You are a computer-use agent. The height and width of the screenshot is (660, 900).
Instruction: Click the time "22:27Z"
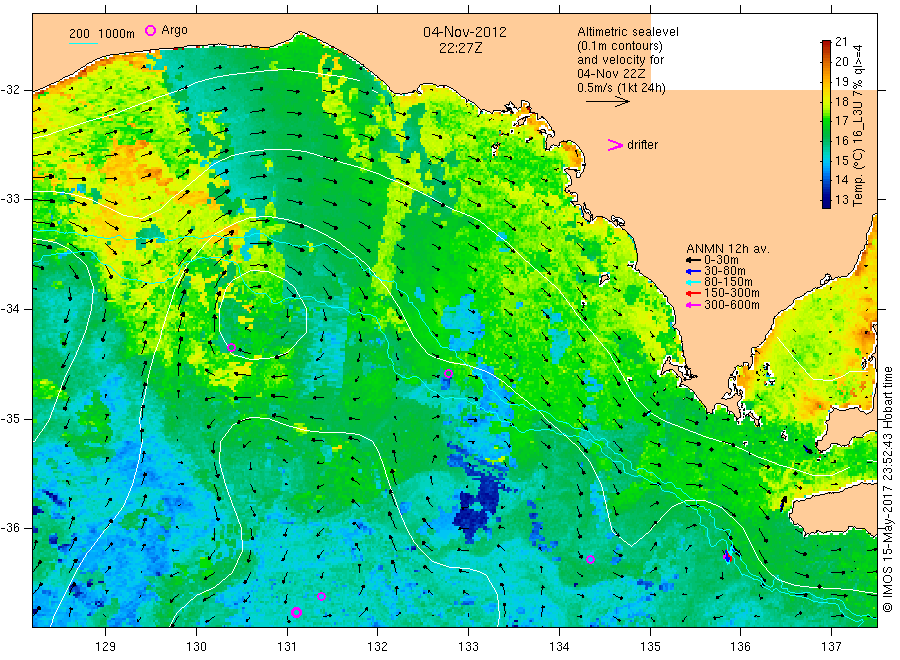tap(461, 49)
